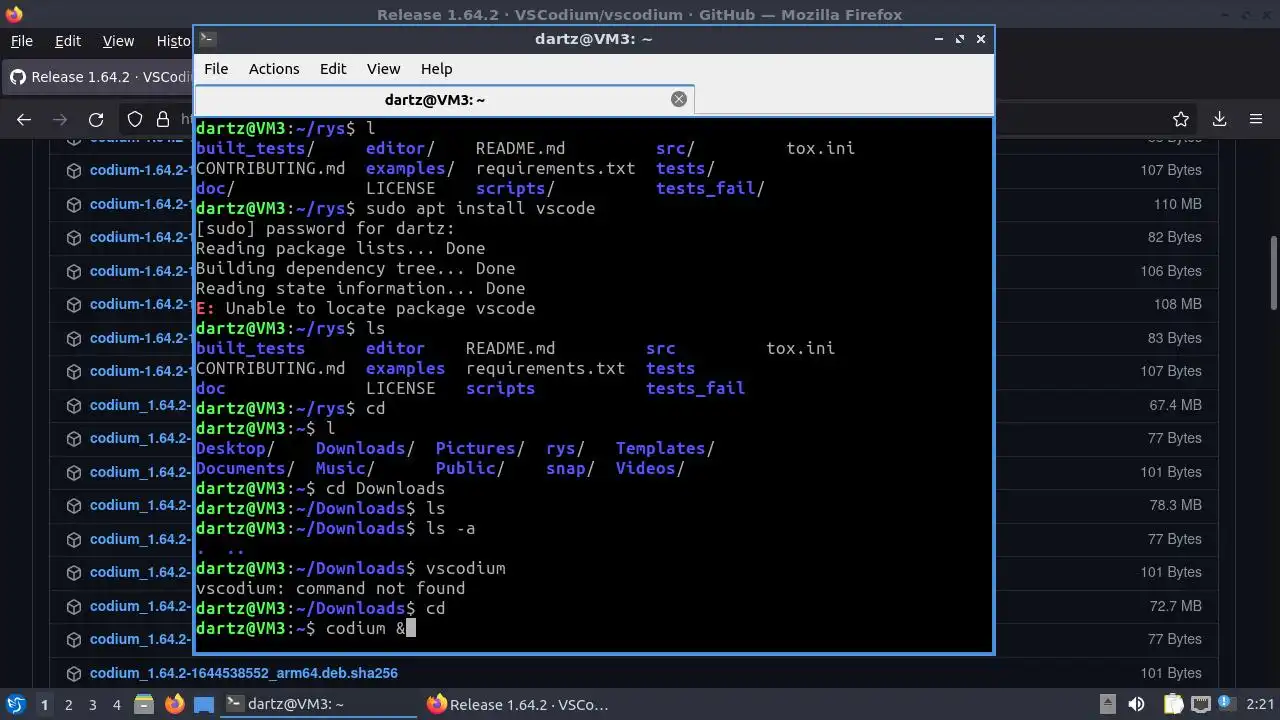Select the Release 1.64.2 Firefox tab

click(x=98, y=77)
